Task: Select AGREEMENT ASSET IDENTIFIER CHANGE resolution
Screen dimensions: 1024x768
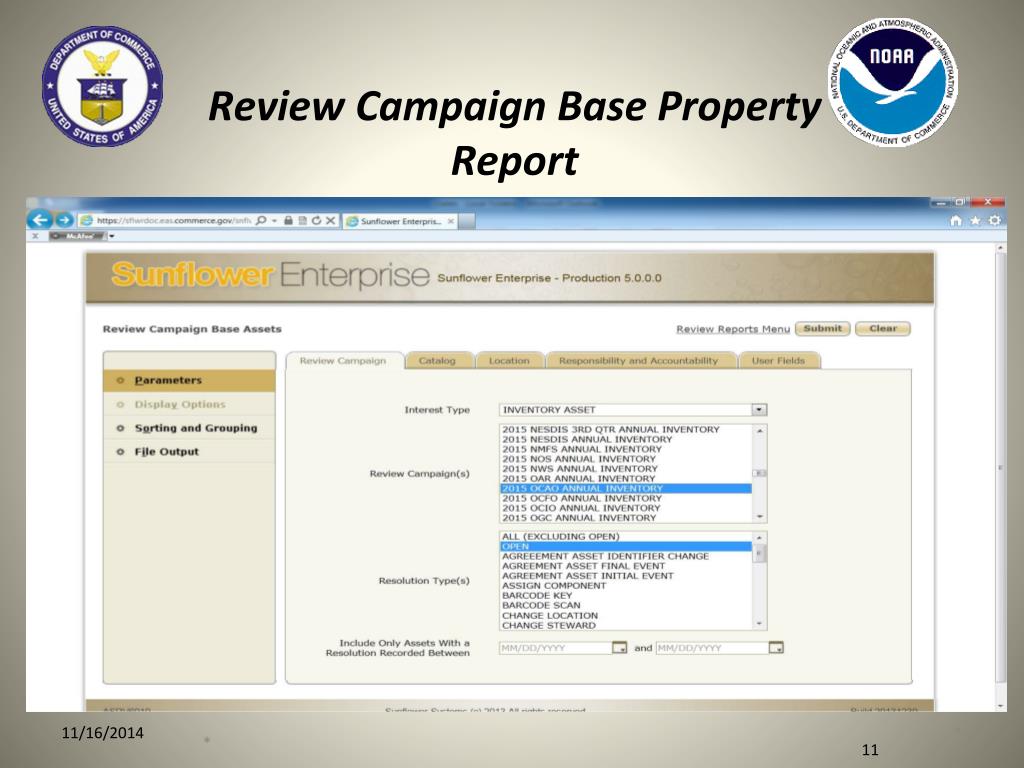Action: click(x=626, y=556)
